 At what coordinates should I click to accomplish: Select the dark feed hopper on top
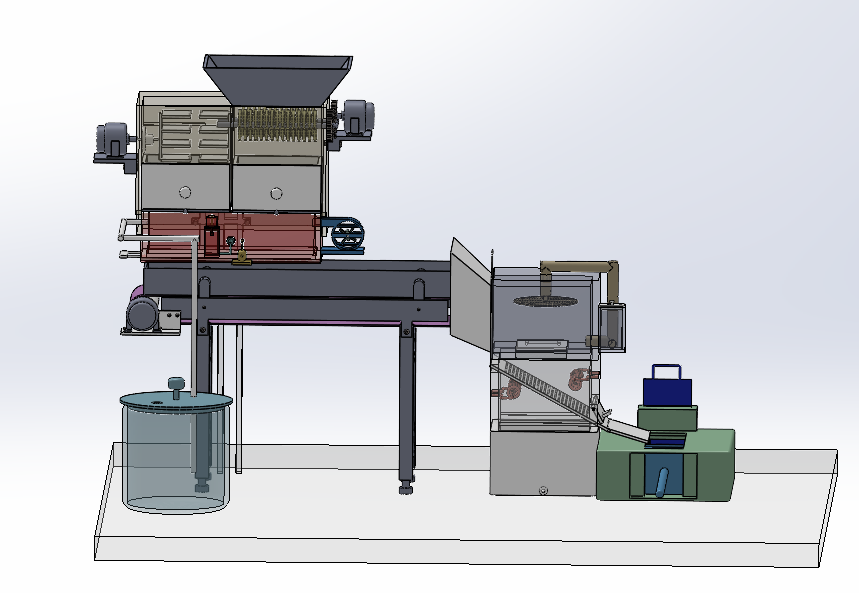click(278, 79)
